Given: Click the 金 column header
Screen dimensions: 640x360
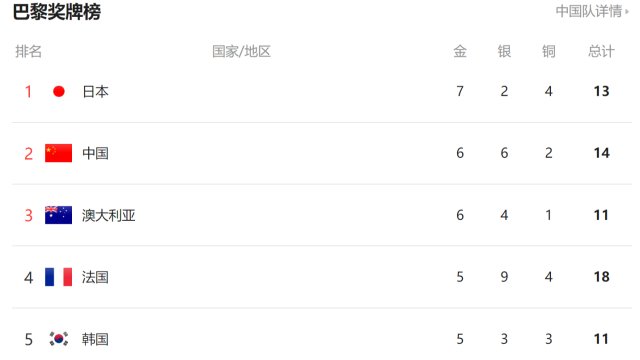Looking at the screenshot, I should click(460, 51).
